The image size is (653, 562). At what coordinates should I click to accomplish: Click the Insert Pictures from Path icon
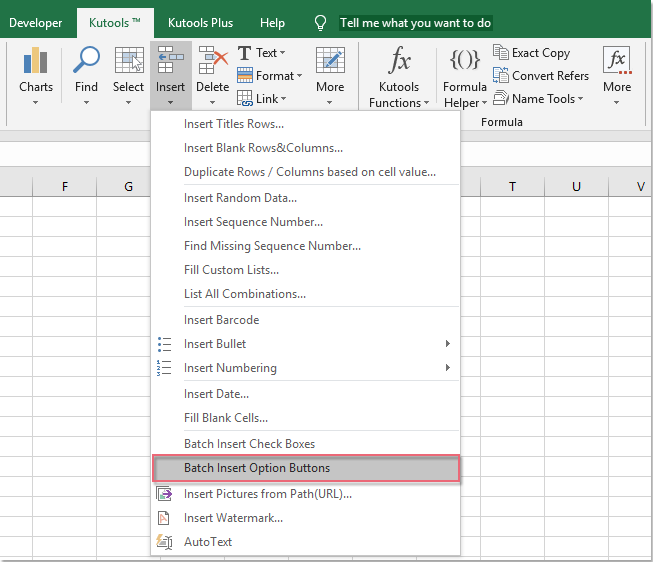pos(164,494)
